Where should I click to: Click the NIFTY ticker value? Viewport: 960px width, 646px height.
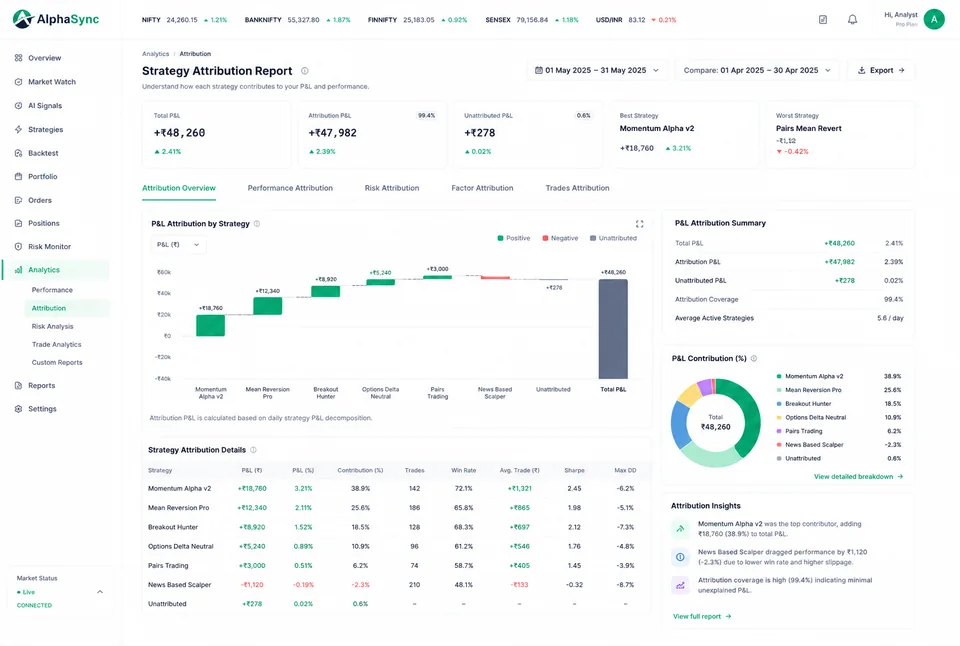[182, 20]
